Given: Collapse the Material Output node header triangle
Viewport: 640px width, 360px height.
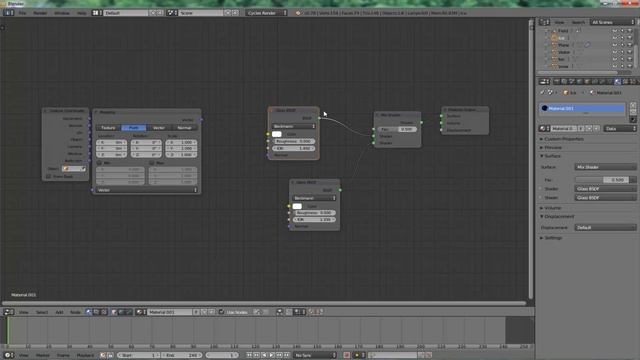Looking at the screenshot, I should [446, 110].
